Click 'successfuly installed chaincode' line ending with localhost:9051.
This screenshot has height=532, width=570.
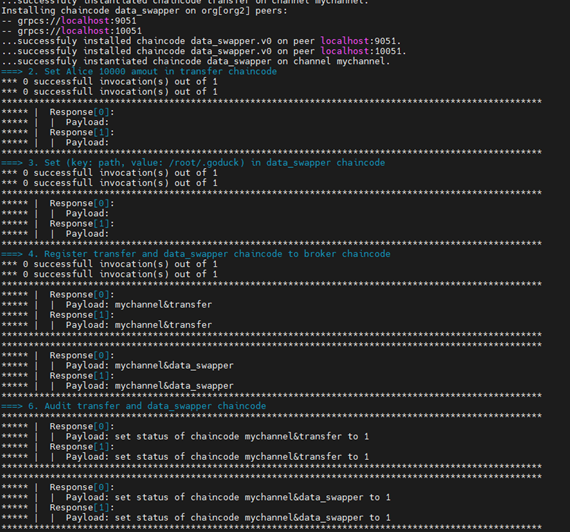tap(201, 41)
